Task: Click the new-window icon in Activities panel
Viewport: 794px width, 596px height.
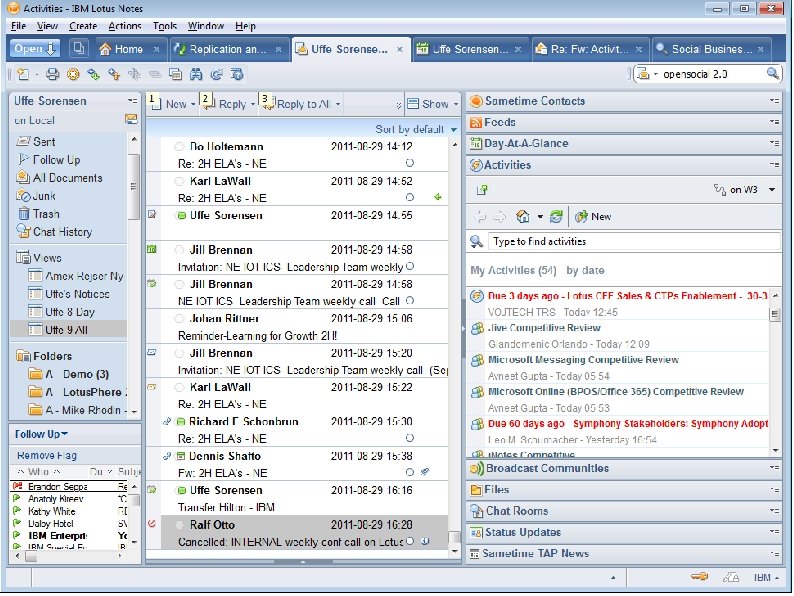Action: point(482,190)
